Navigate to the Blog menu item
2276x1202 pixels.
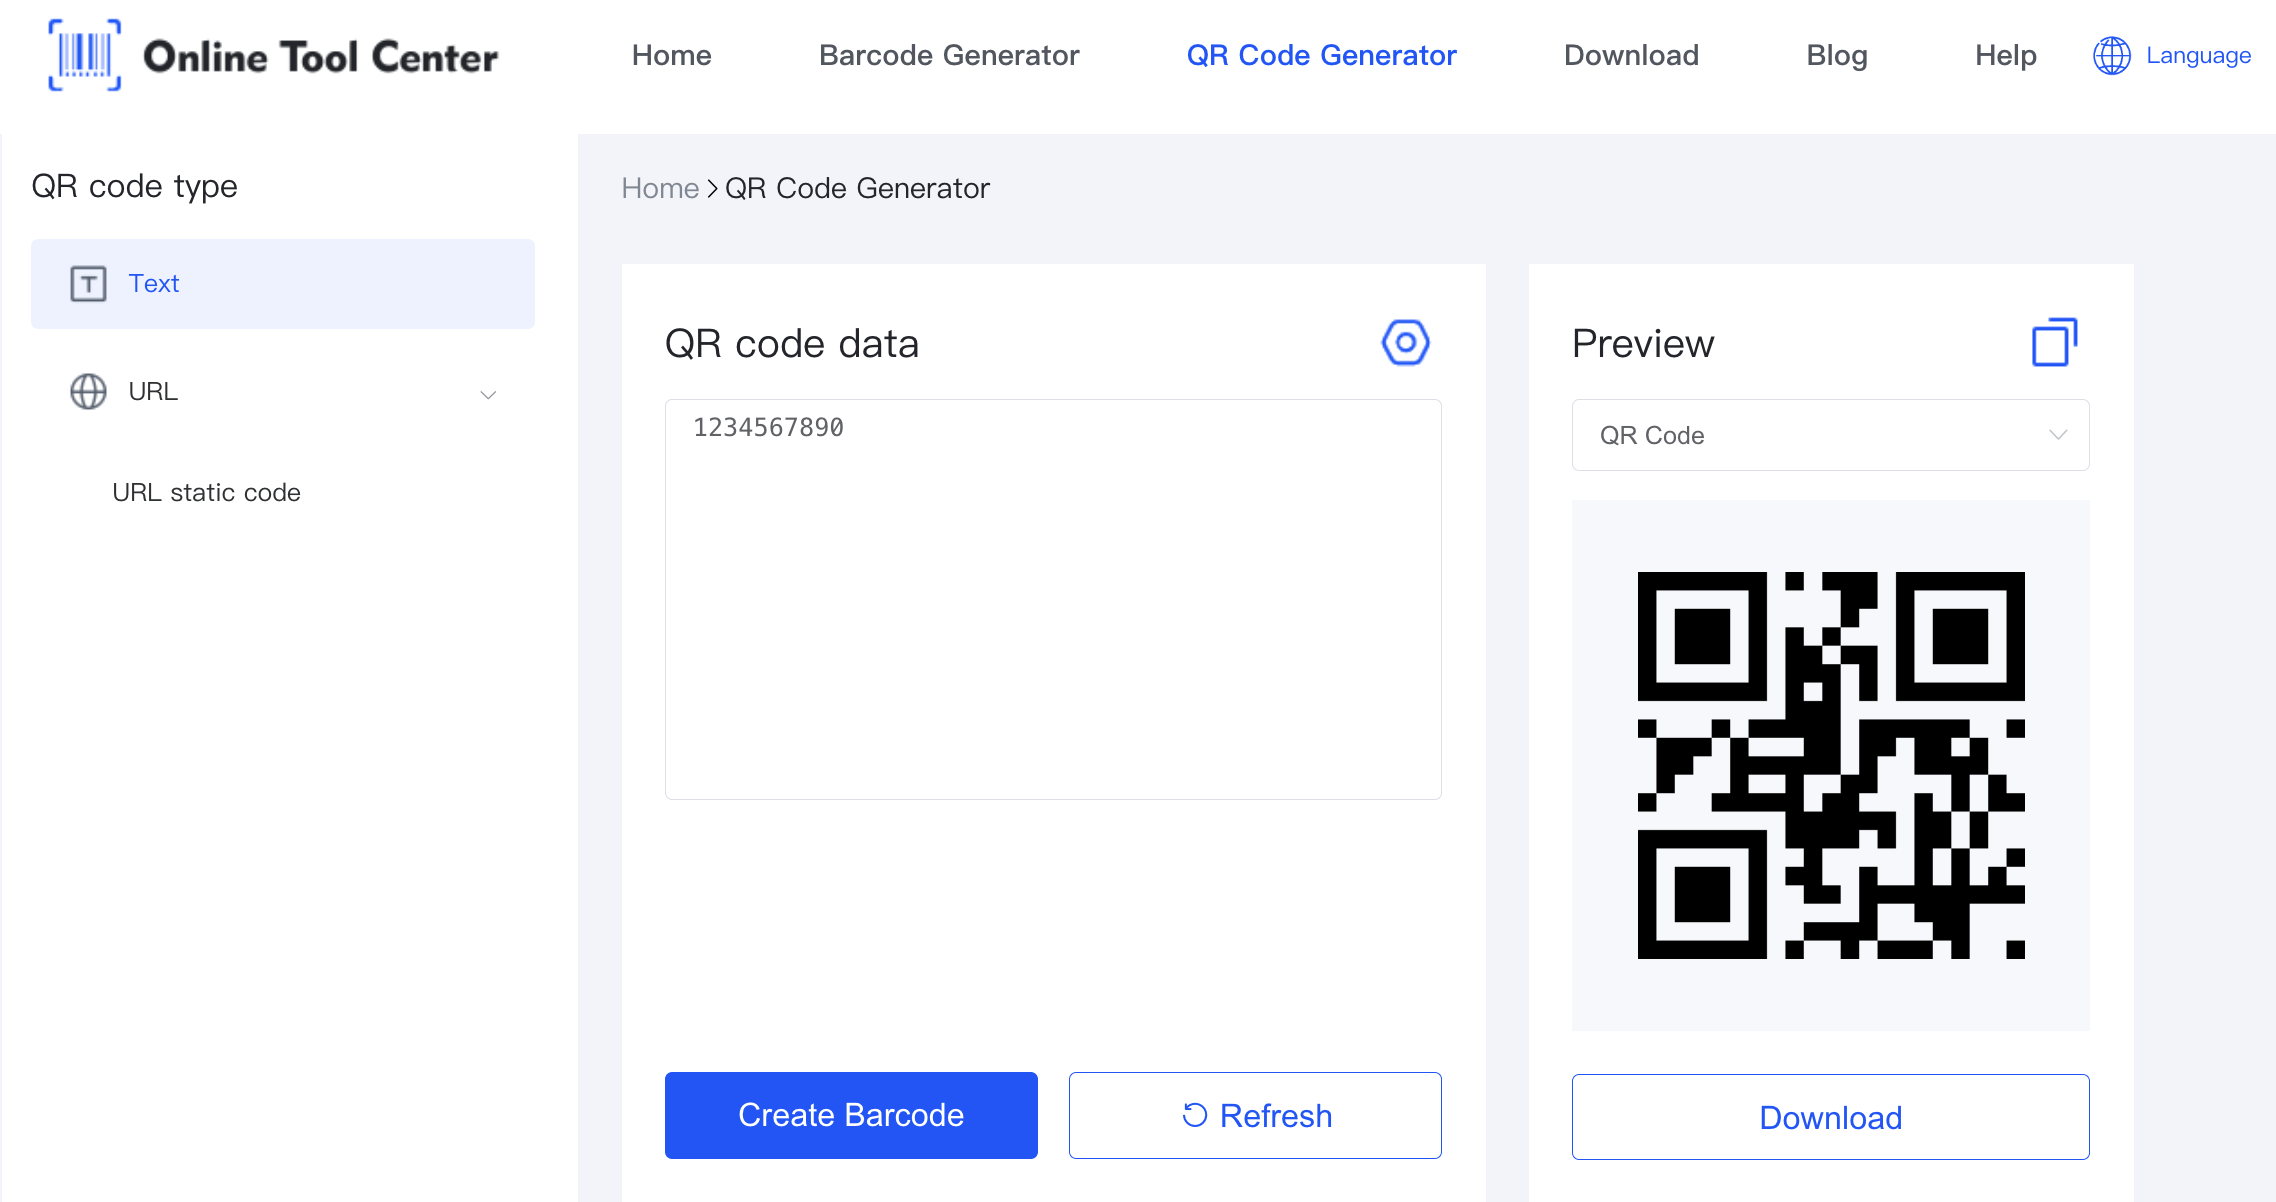click(1836, 54)
